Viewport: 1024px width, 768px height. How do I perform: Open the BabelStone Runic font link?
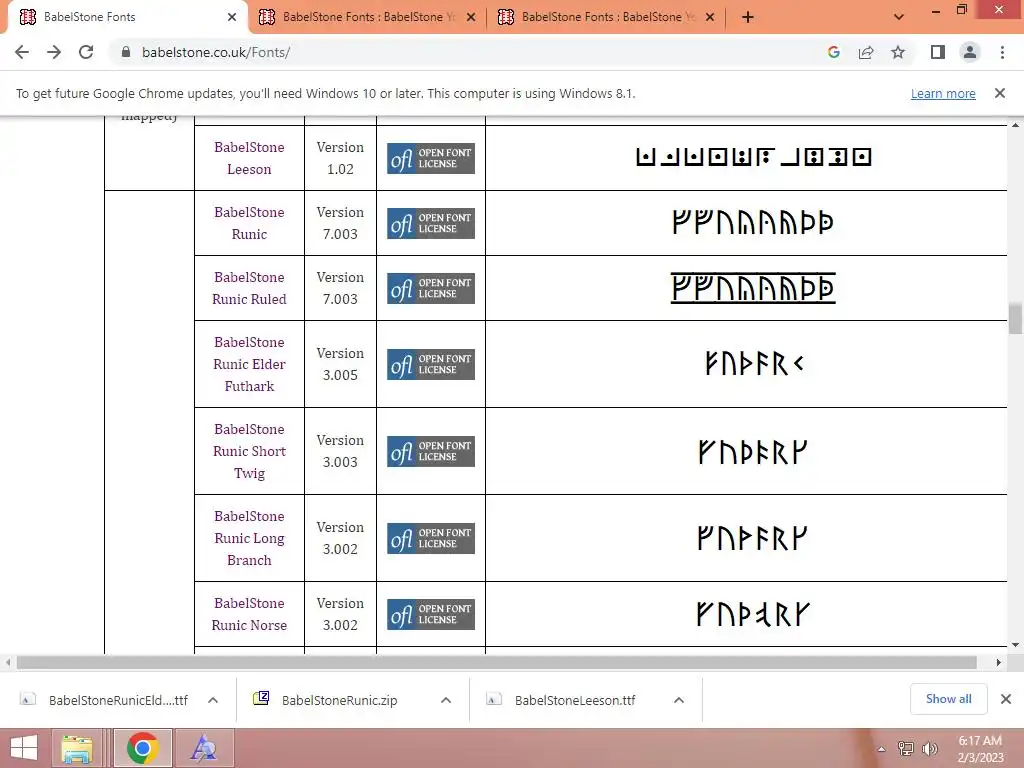click(x=249, y=223)
